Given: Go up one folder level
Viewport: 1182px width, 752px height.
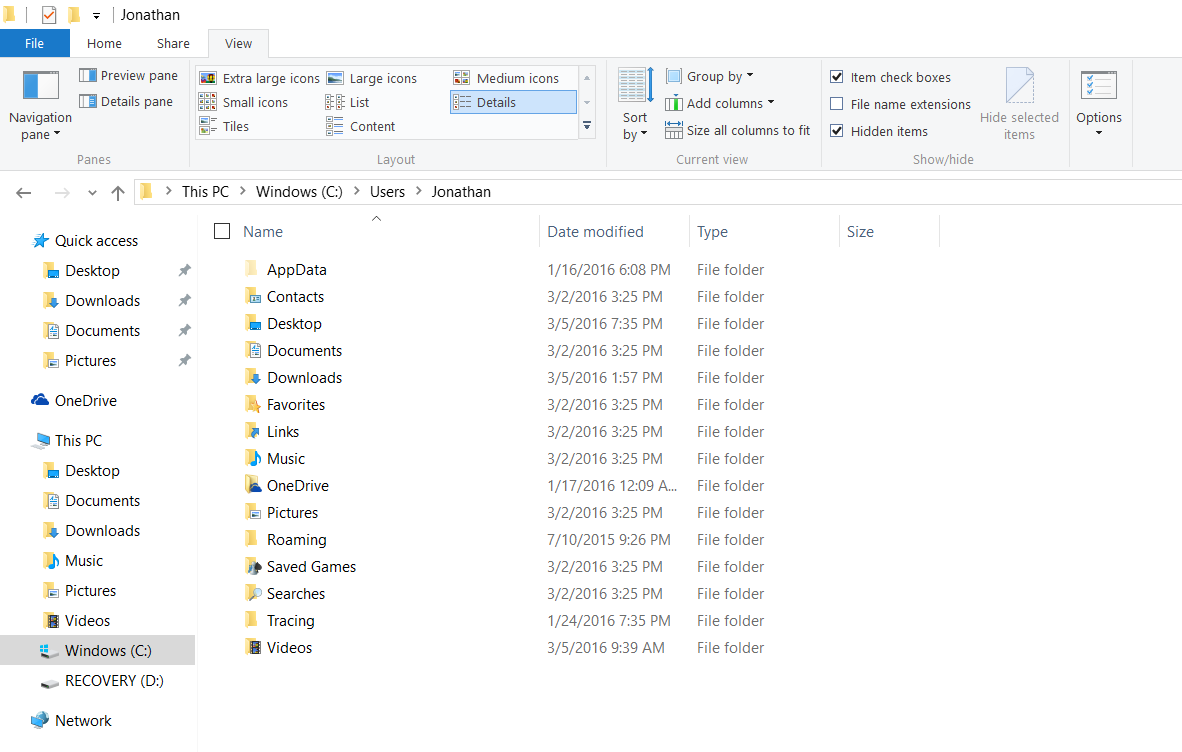Looking at the screenshot, I should pyautogui.click(x=118, y=193).
